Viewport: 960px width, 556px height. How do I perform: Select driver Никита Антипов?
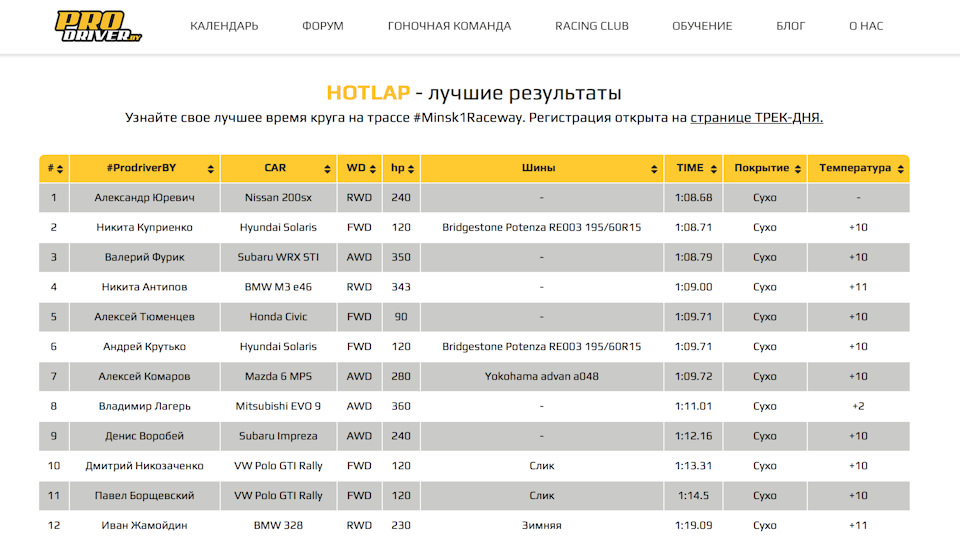coord(144,287)
